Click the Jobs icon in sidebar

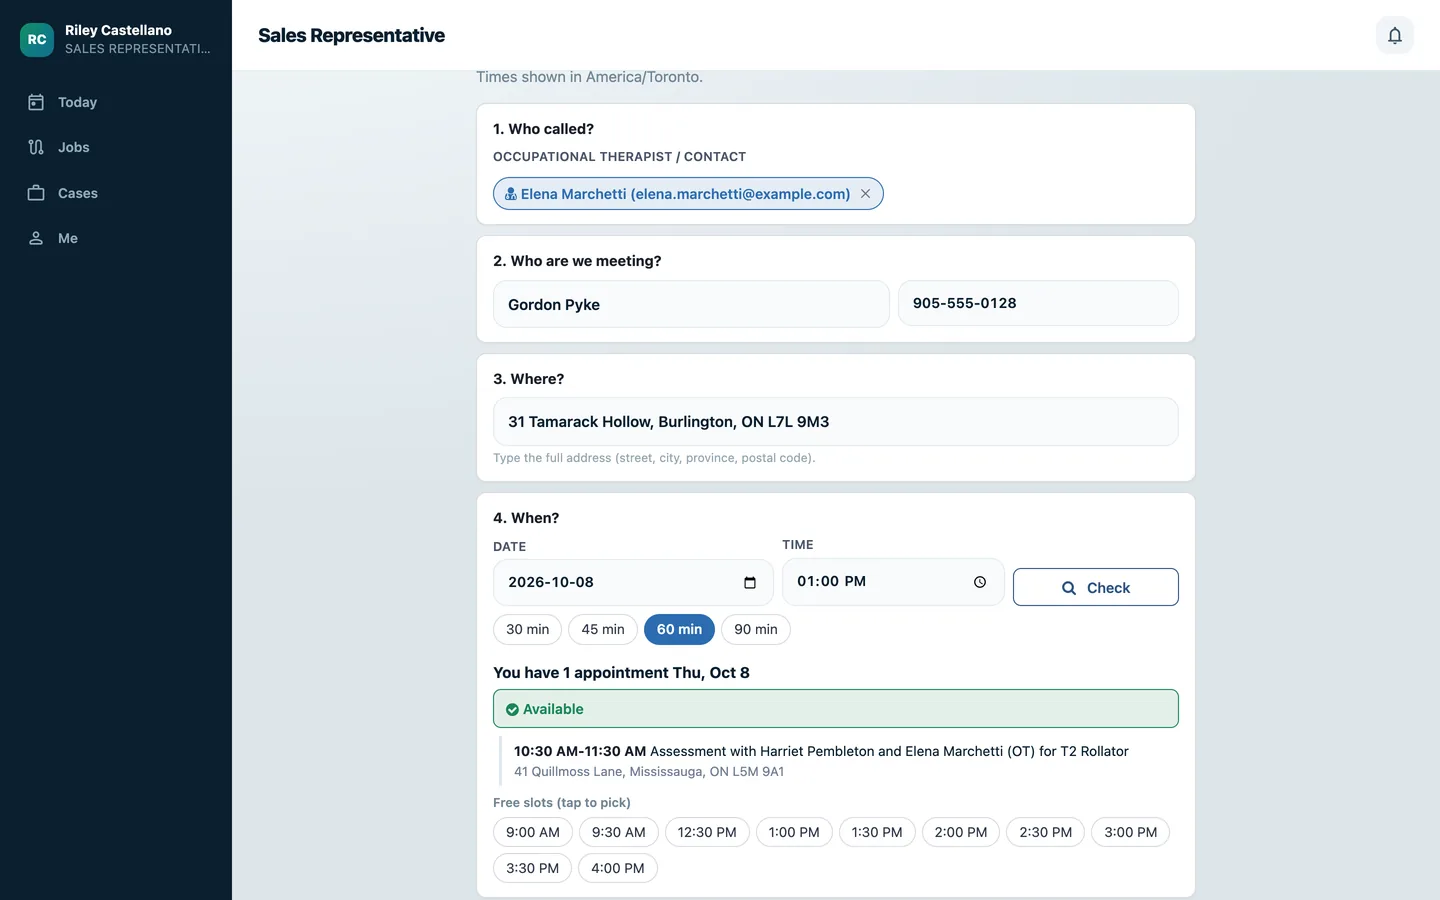point(36,147)
